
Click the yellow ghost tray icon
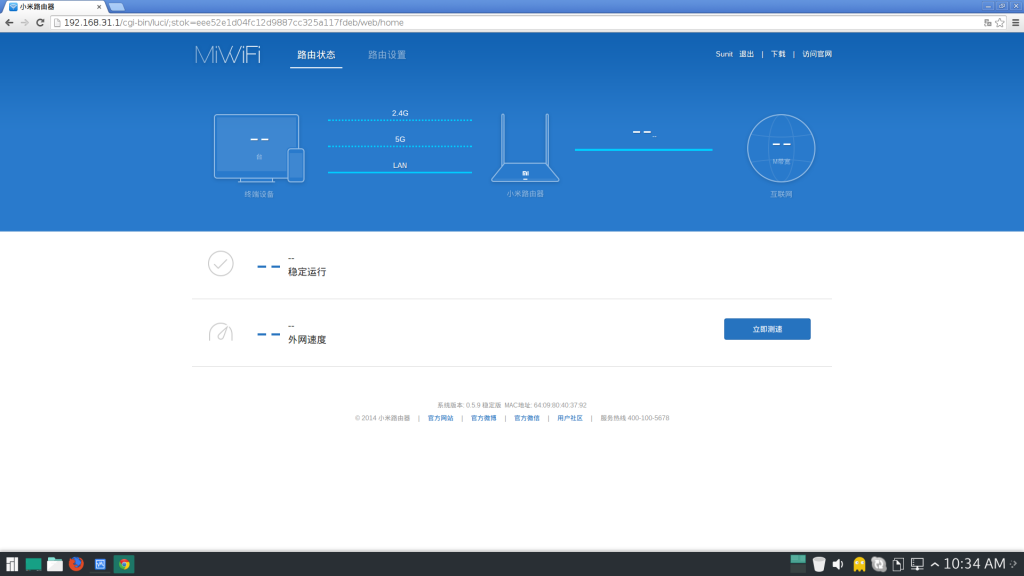pyautogui.click(x=859, y=564)
